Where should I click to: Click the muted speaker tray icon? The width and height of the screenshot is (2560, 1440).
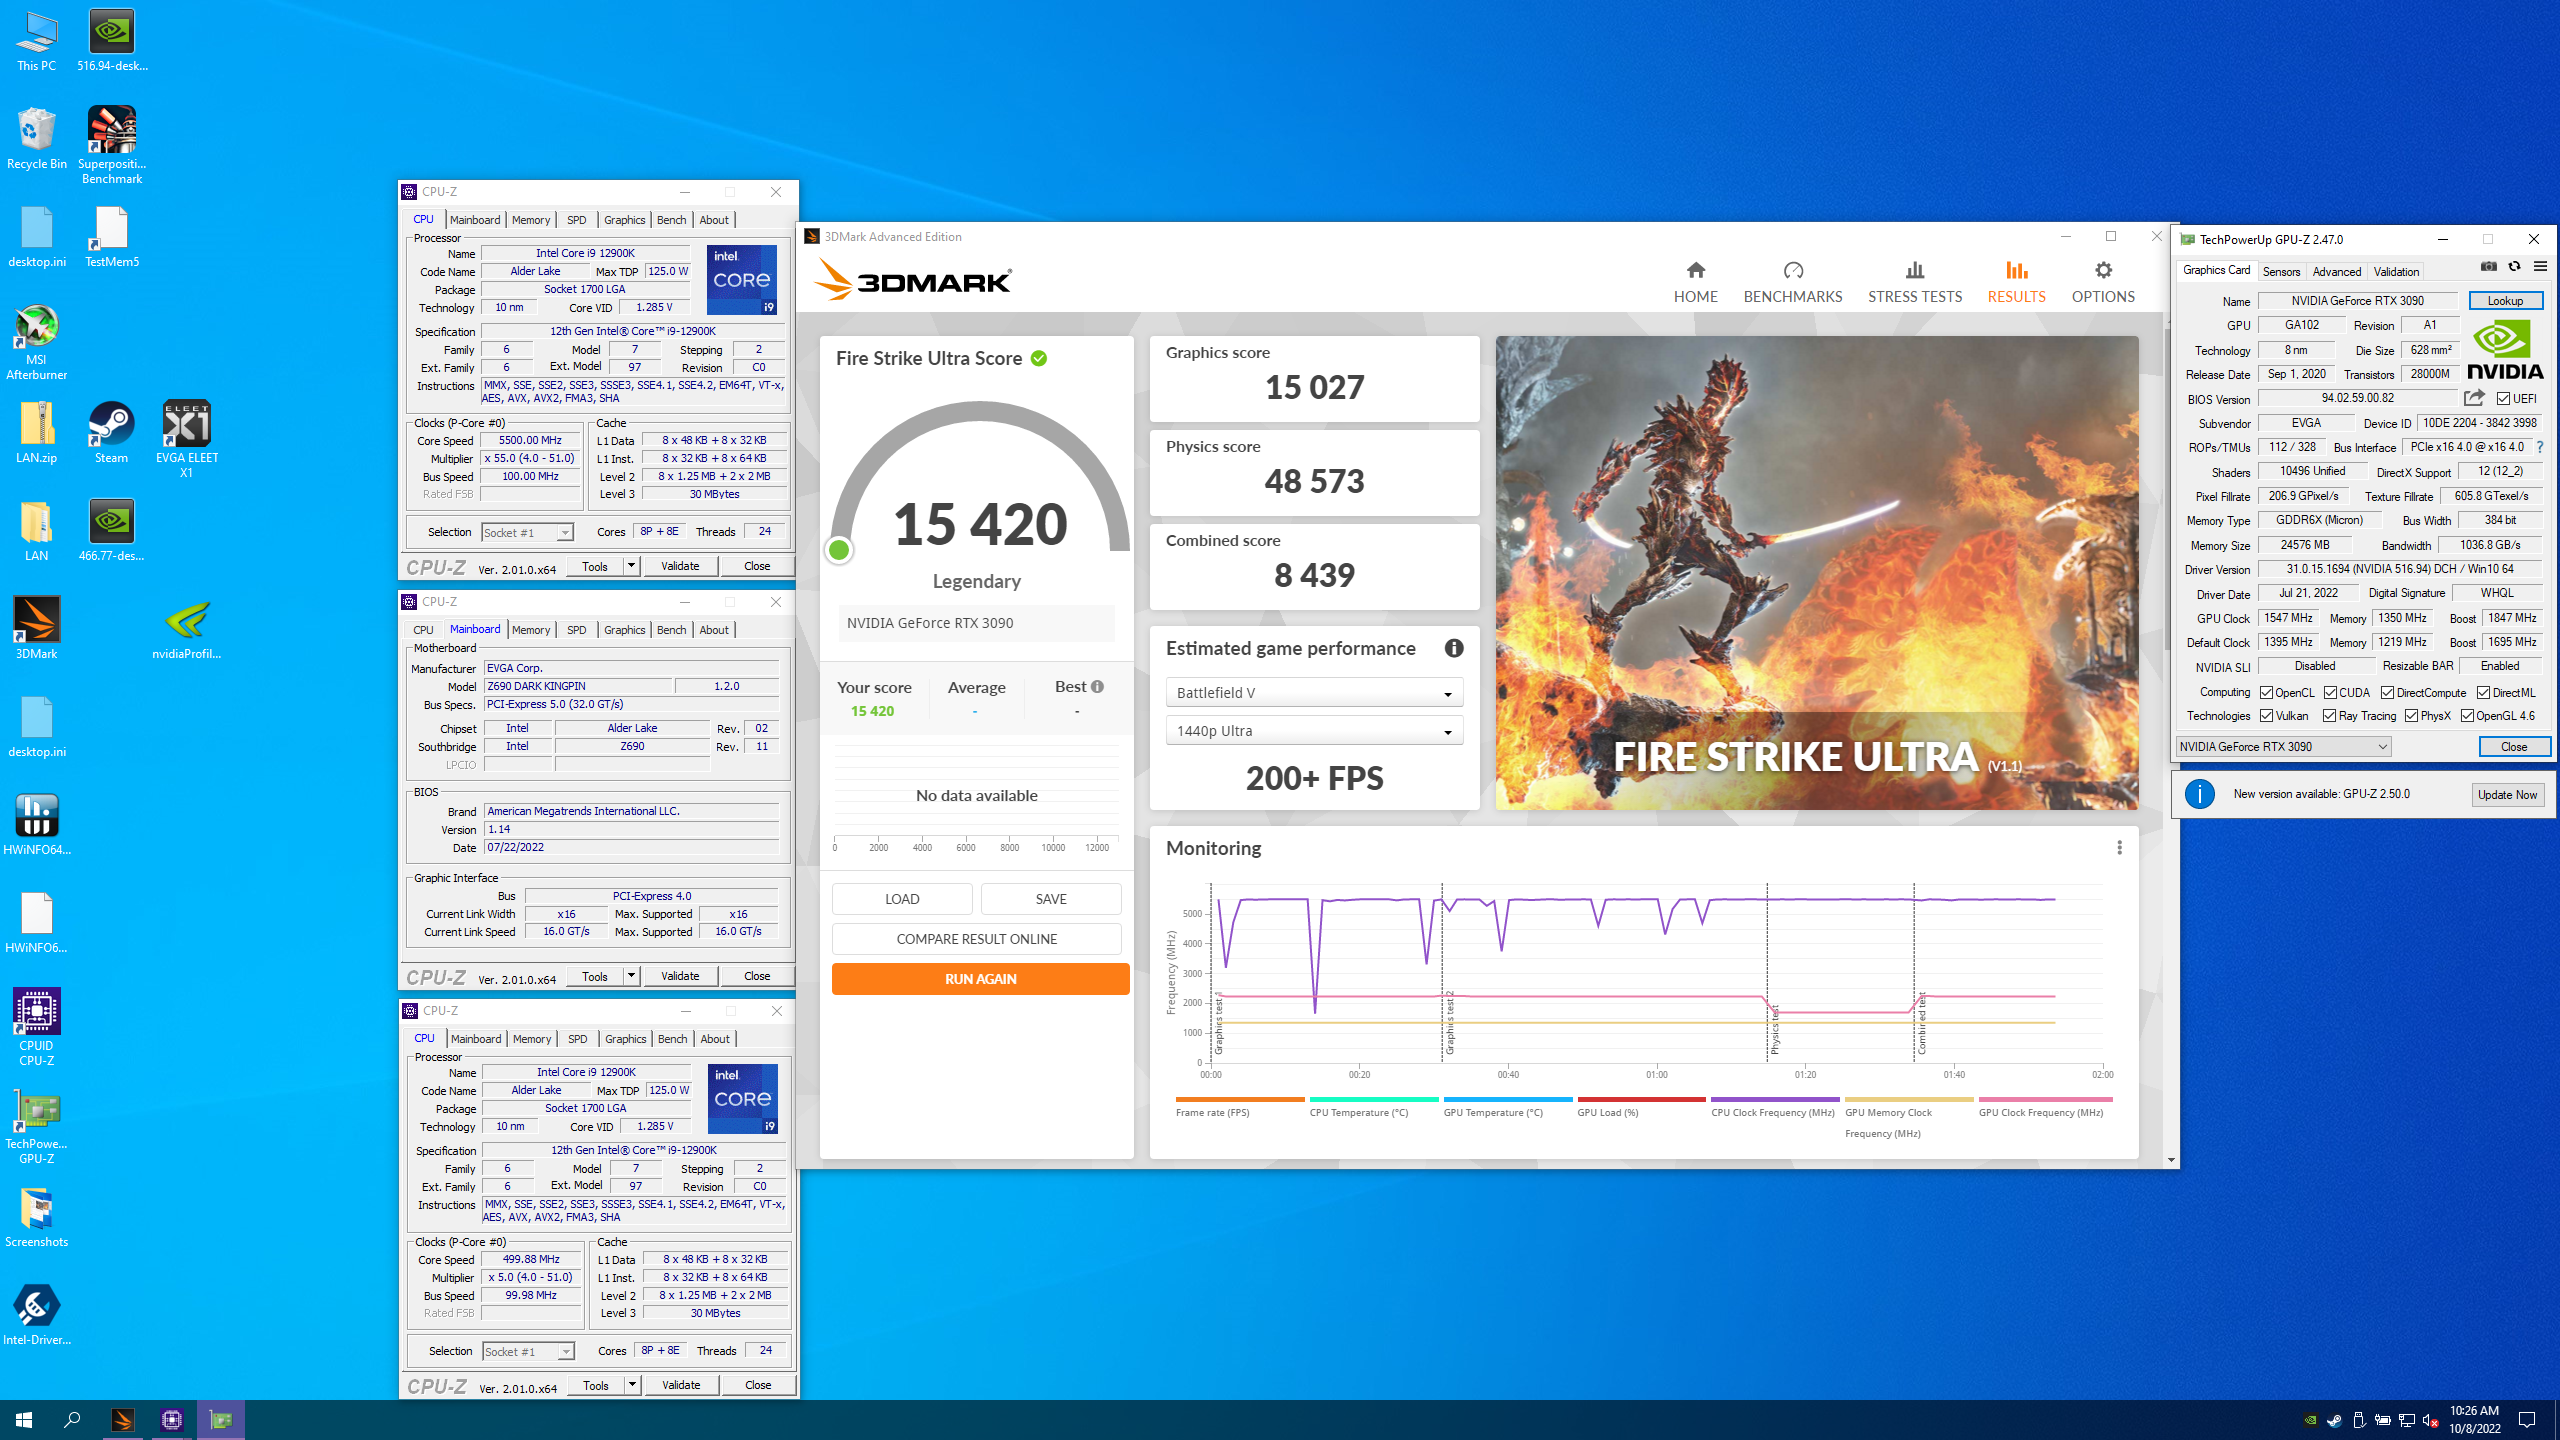2432,1420
